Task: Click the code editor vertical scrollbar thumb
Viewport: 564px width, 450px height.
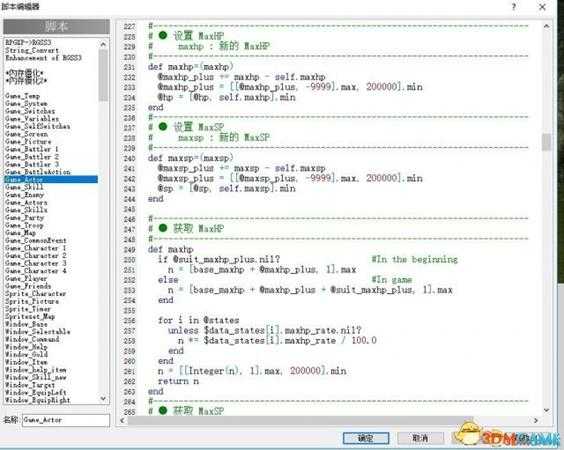Action: point(546,142)
